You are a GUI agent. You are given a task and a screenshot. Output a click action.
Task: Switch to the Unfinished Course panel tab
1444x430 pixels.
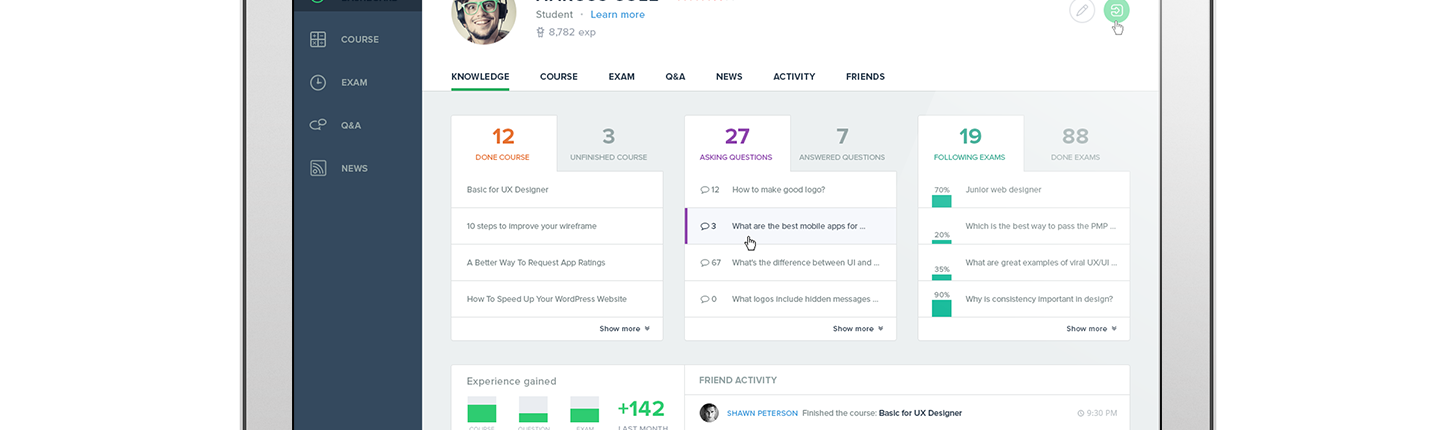[x=608, y=144]
